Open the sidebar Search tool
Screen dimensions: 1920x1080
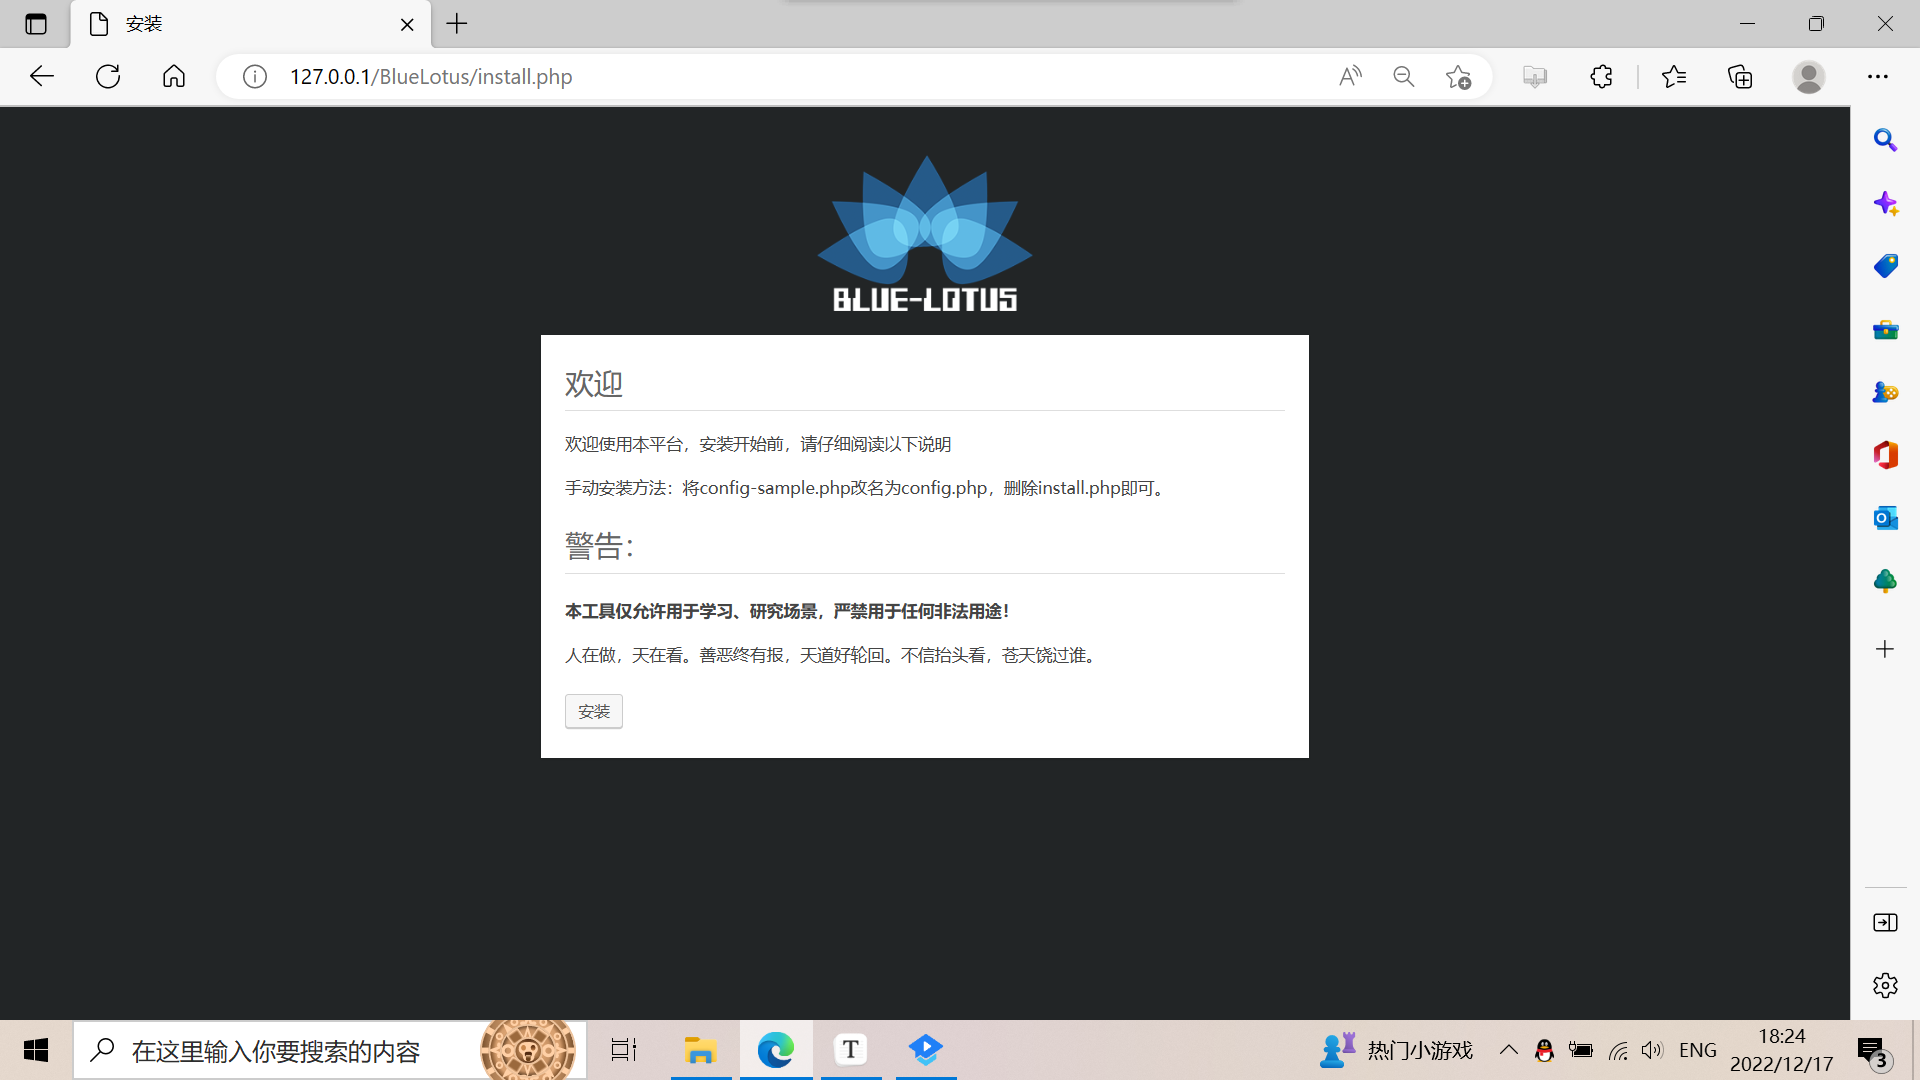pyautogui.click(x=1886, y=140)
